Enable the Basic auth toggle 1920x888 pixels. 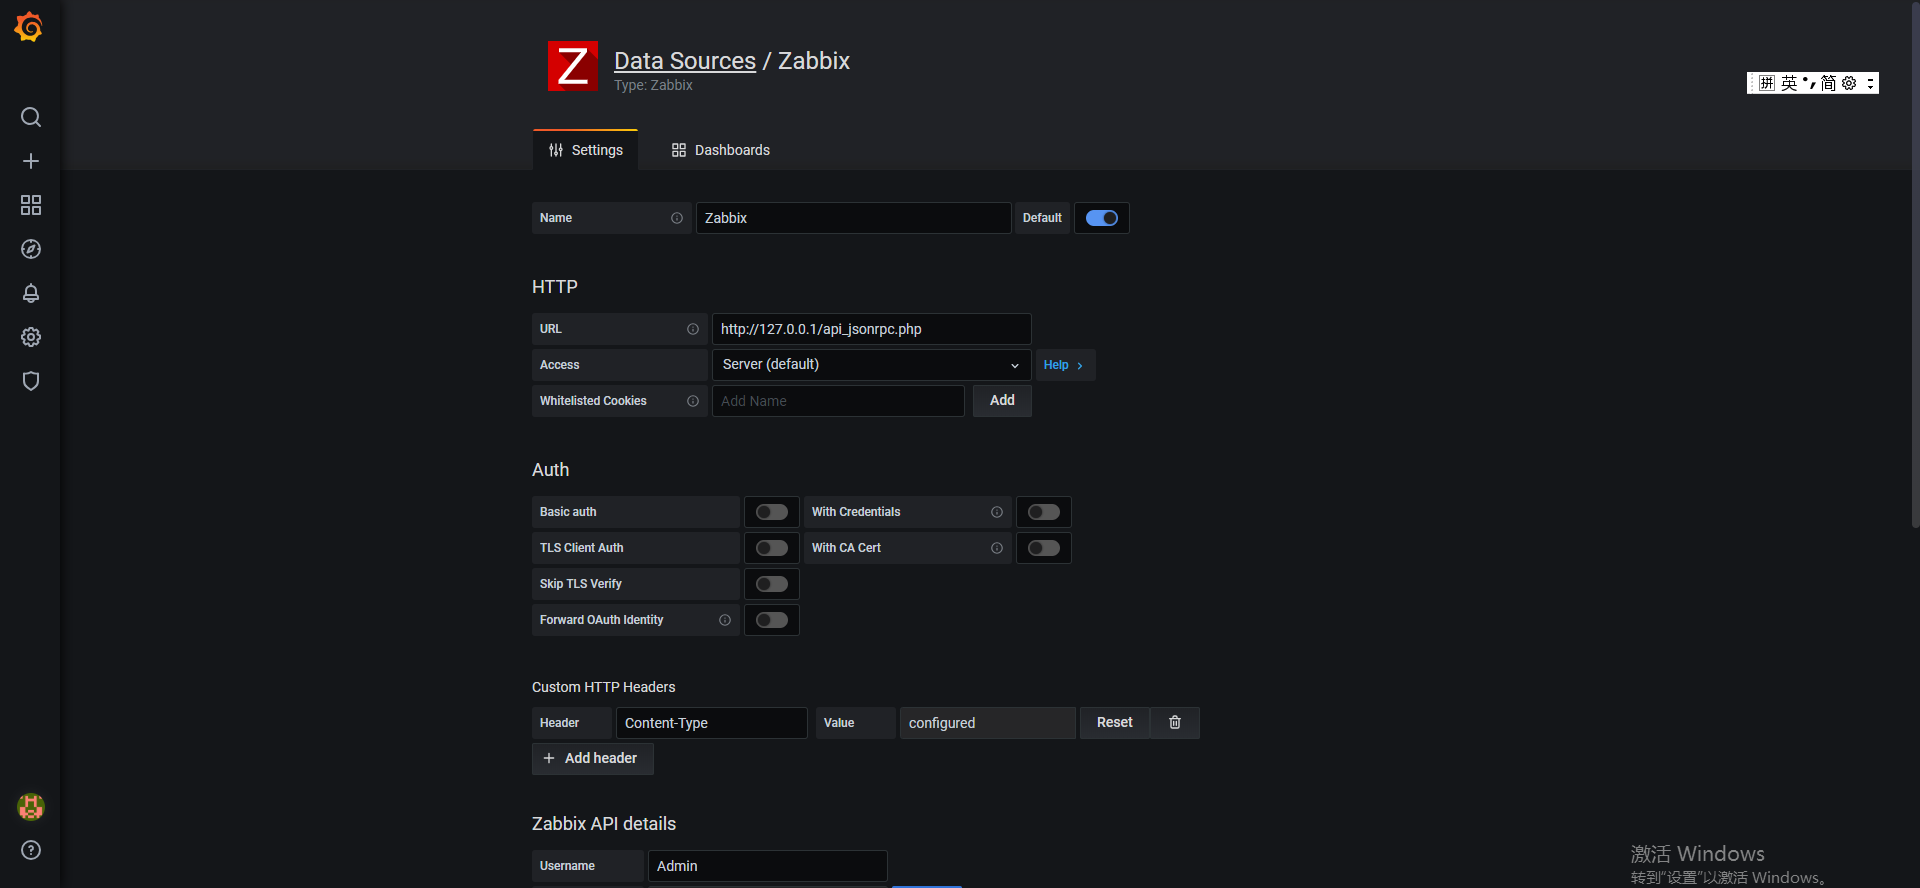click(x=771, y=512)
